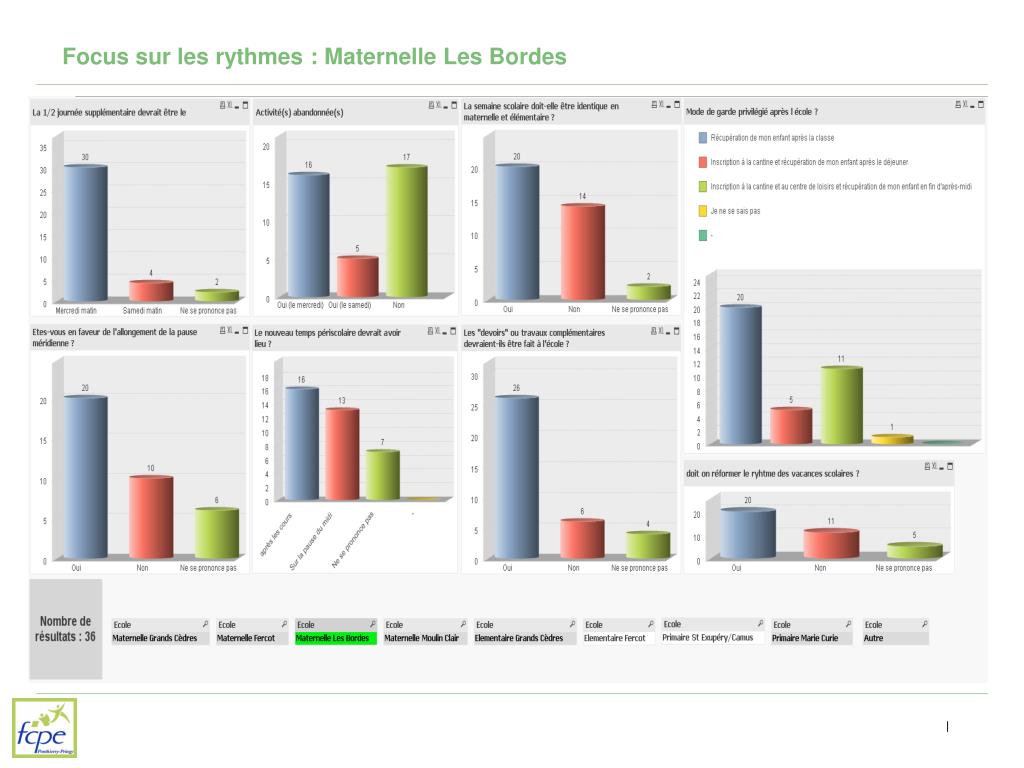Deselect the green 'Maternelle Les Bordes' value

[336, 638]
